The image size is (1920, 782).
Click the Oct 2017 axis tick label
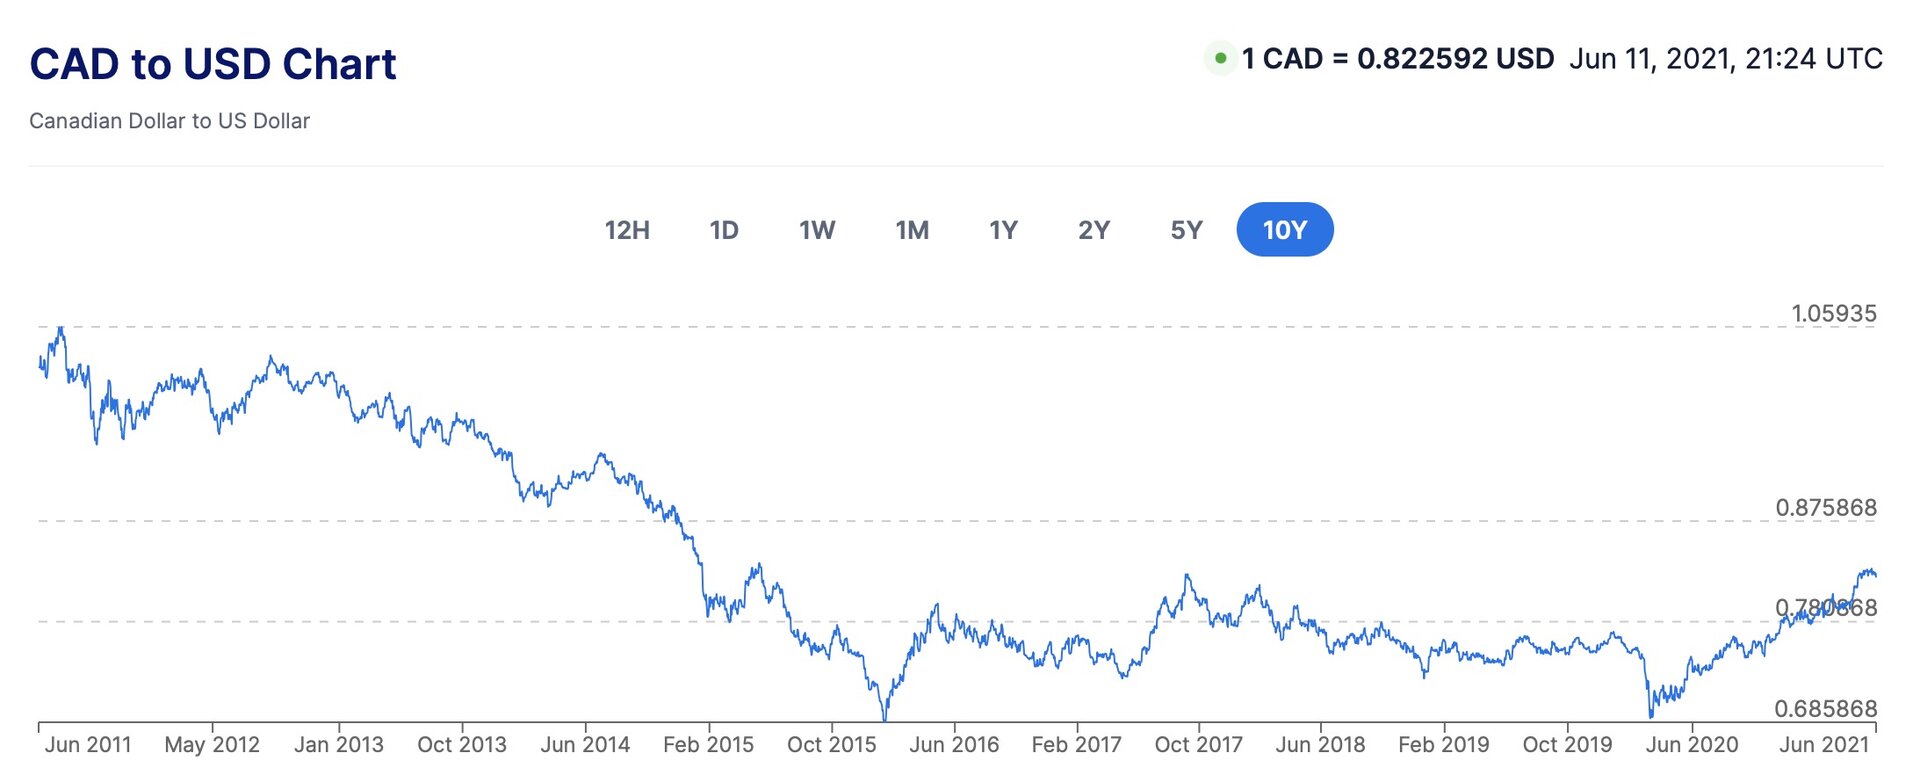tap(1198, 745)
